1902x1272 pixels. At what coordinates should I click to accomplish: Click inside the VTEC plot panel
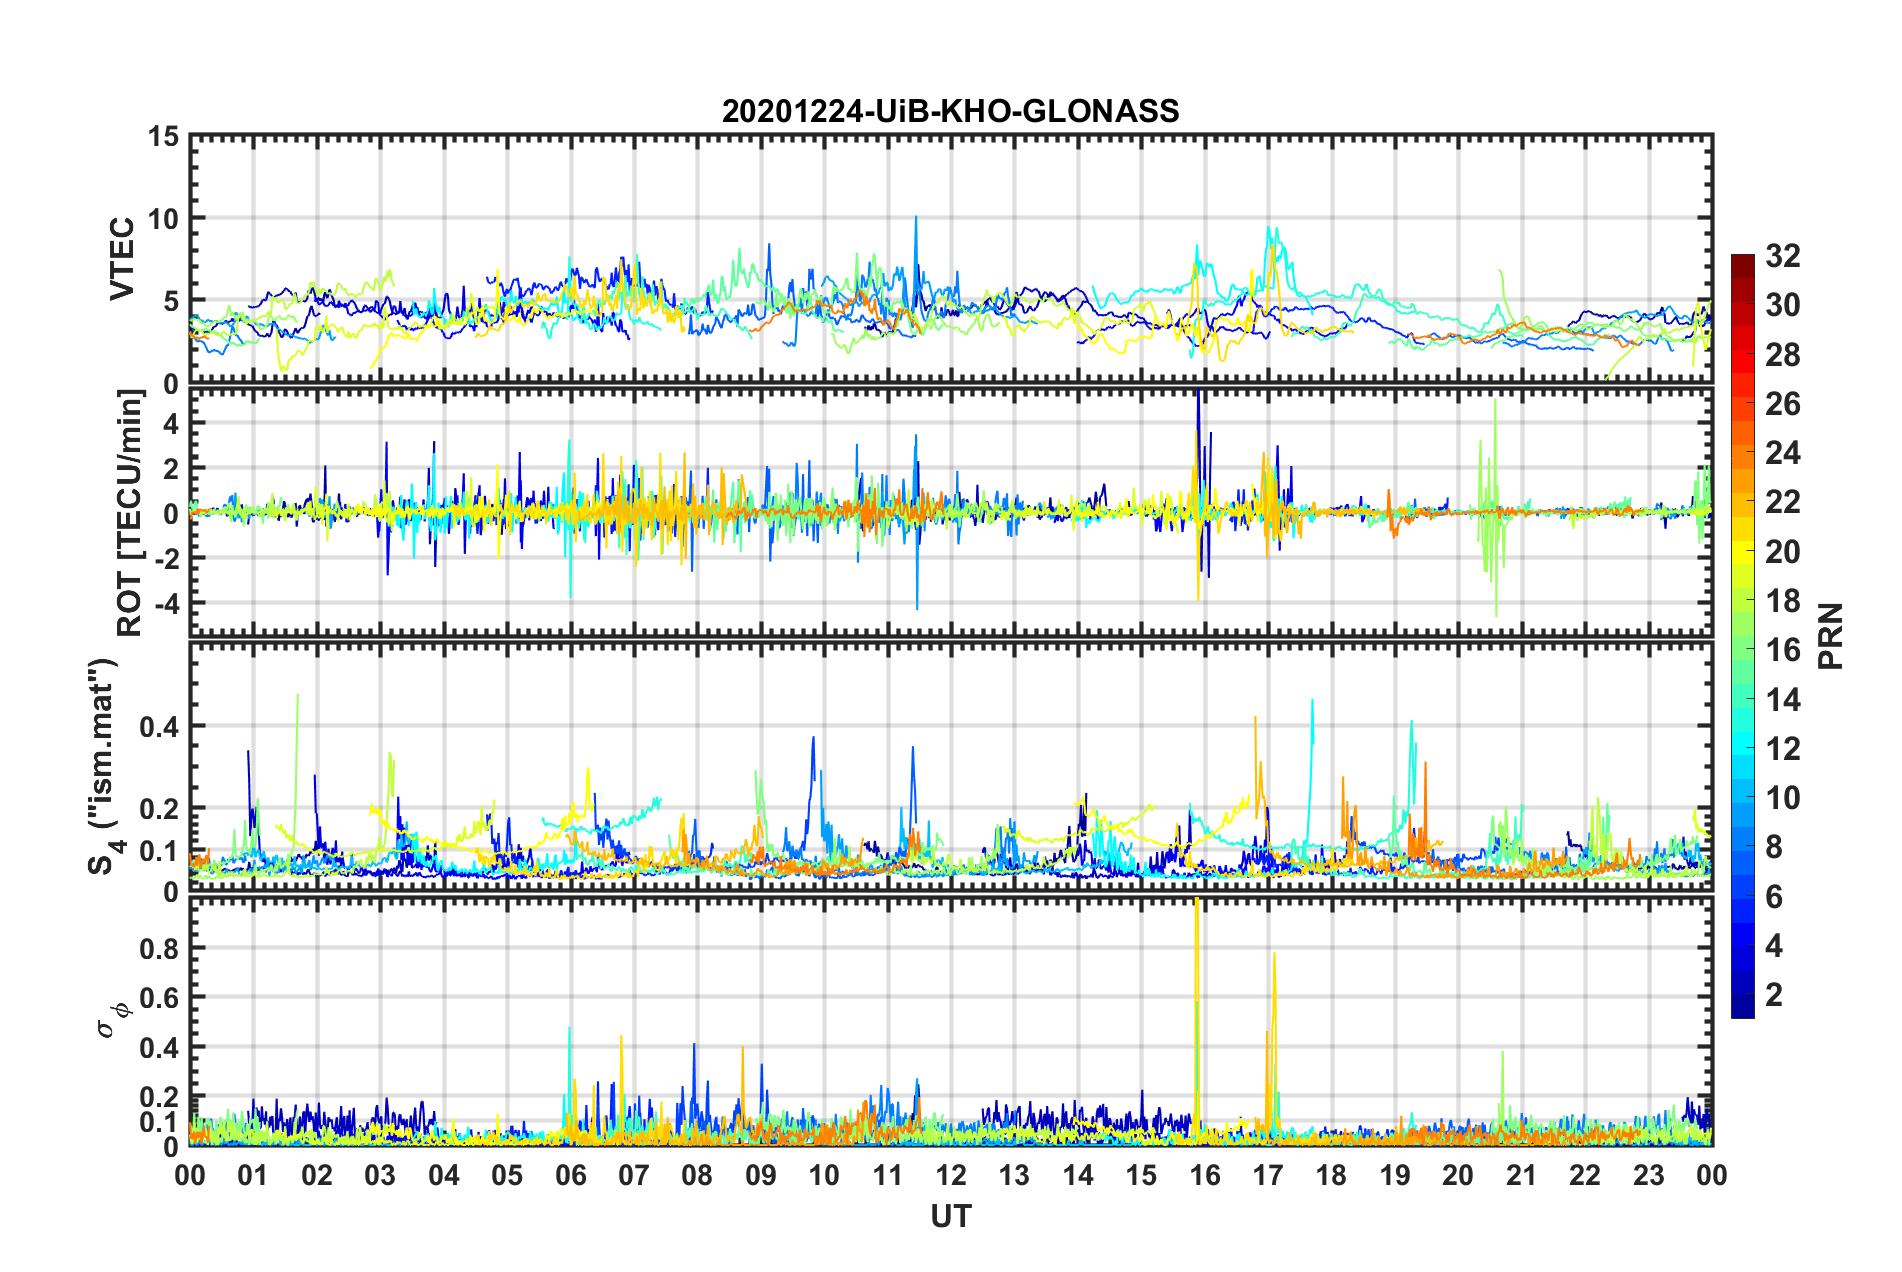pos(951,259)
